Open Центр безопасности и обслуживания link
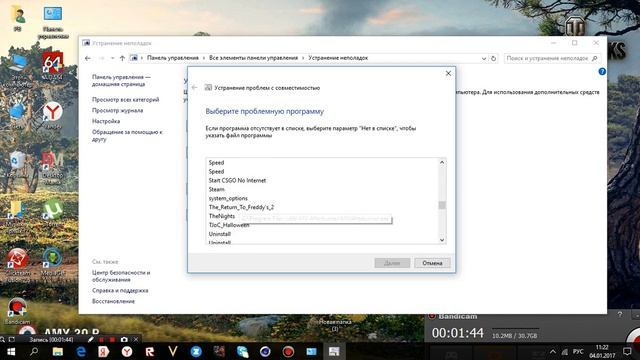 point(121,276)
